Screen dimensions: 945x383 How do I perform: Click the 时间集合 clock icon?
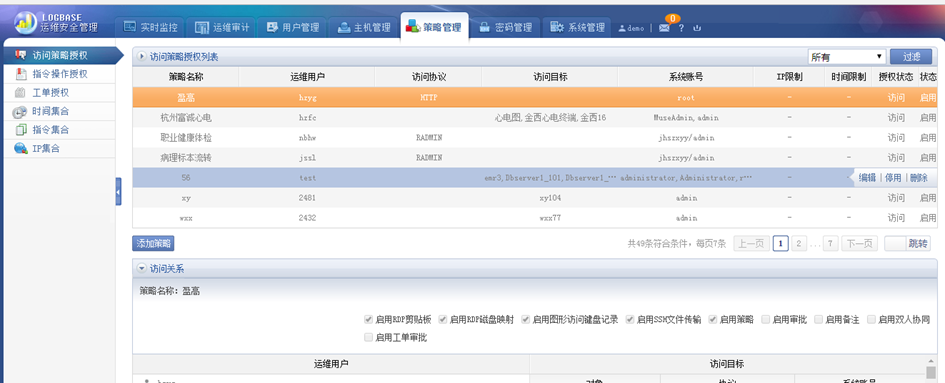click(20, 112)
